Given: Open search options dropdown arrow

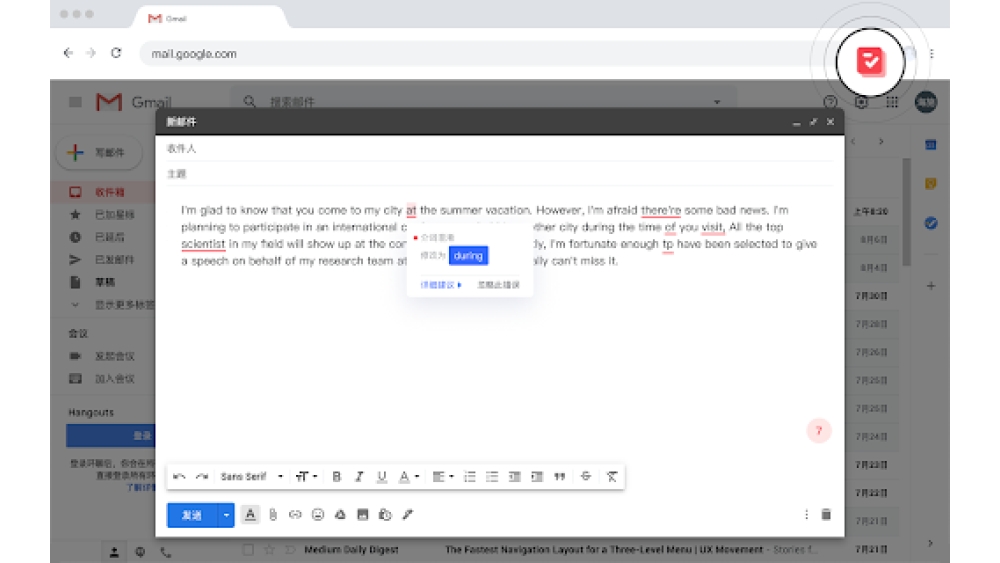Looking at the screenshot, I should point(717,102).
